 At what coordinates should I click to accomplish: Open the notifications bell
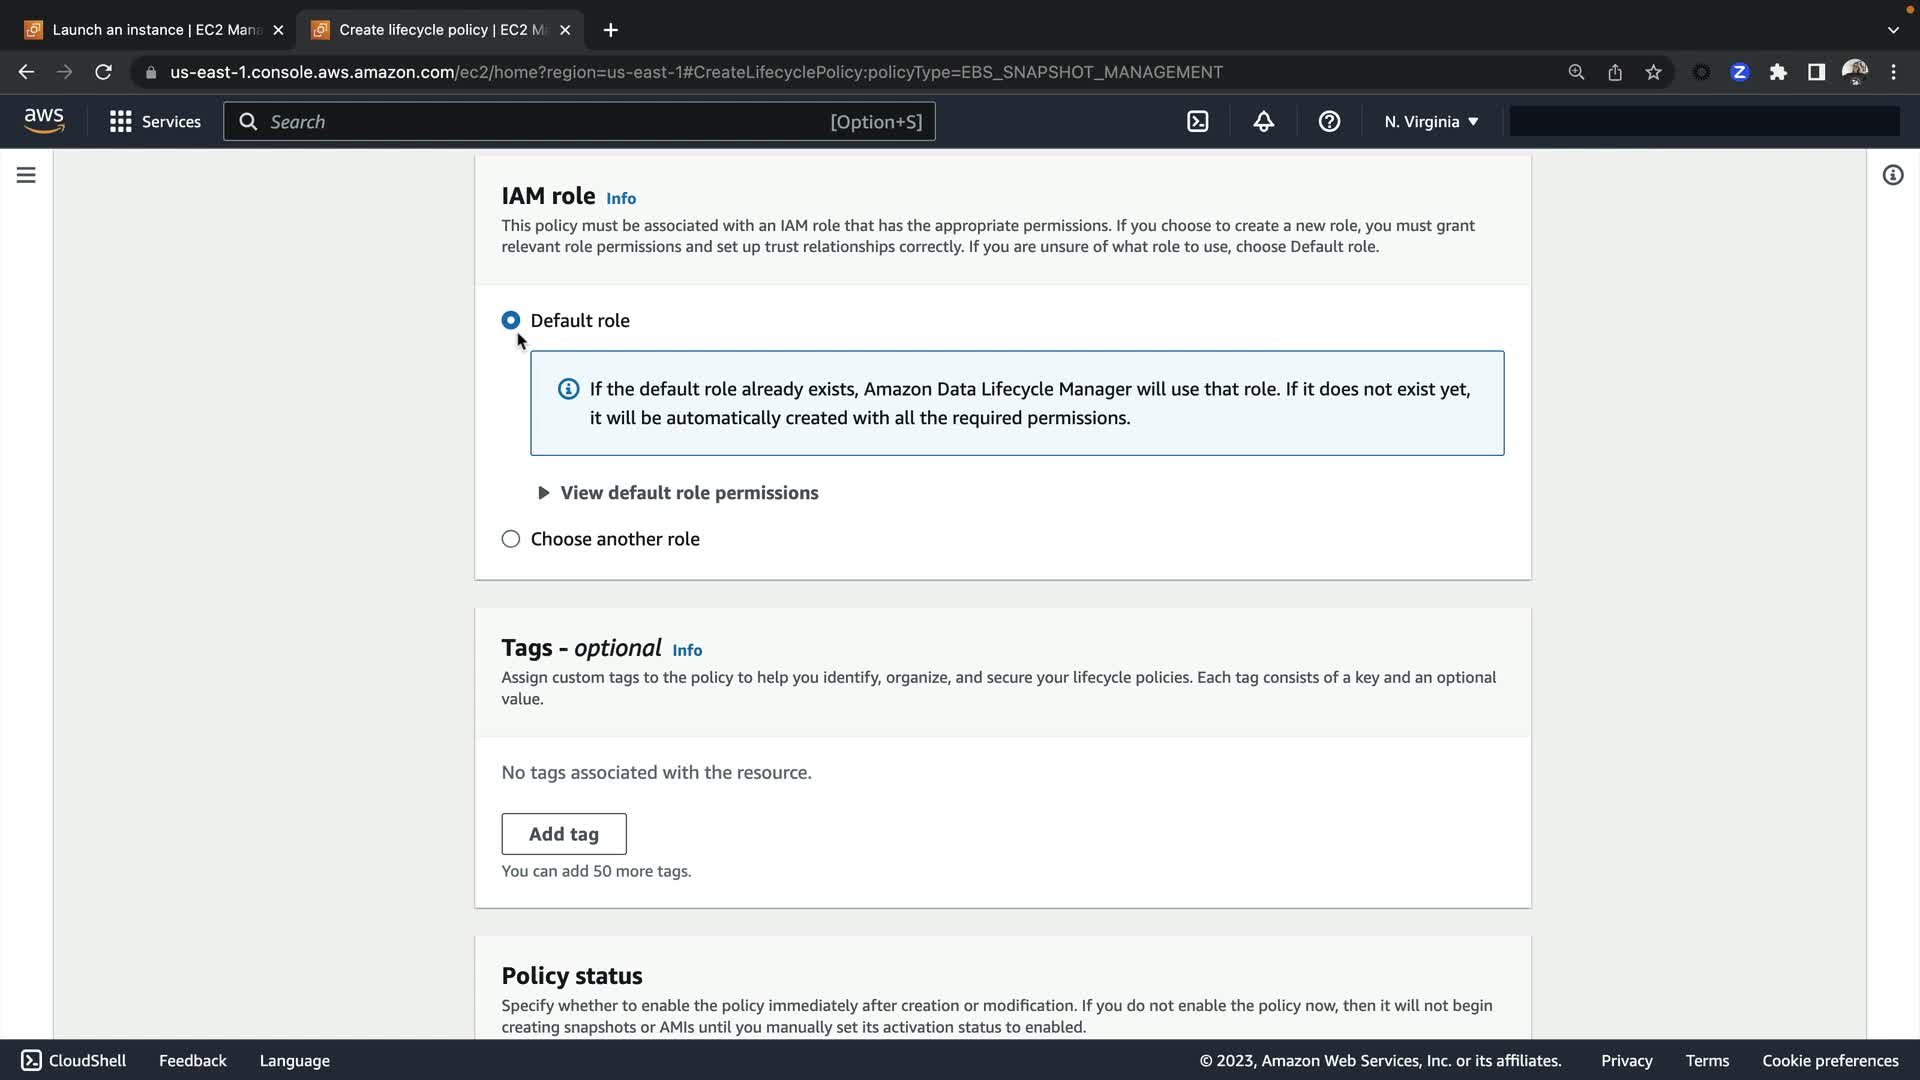[x=1263, y=122]
